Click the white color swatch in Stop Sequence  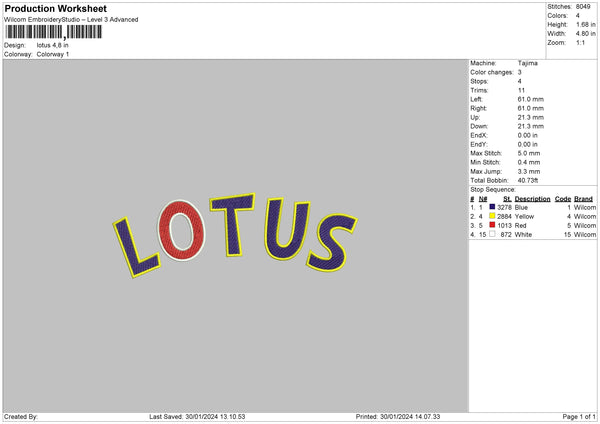[492, 234]
